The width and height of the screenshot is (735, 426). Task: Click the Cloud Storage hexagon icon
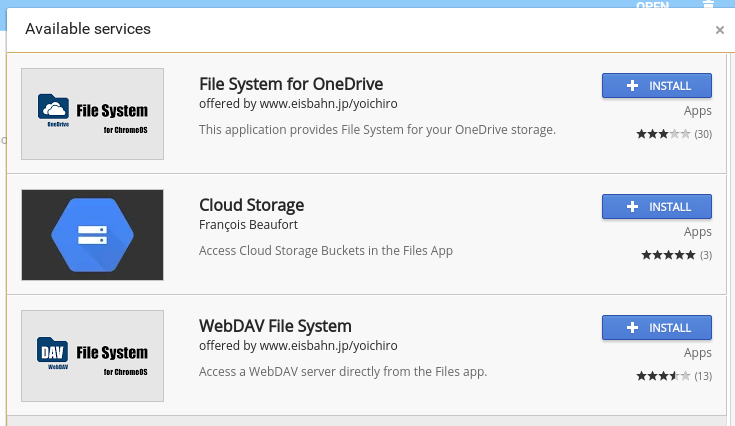click(92, 234)
